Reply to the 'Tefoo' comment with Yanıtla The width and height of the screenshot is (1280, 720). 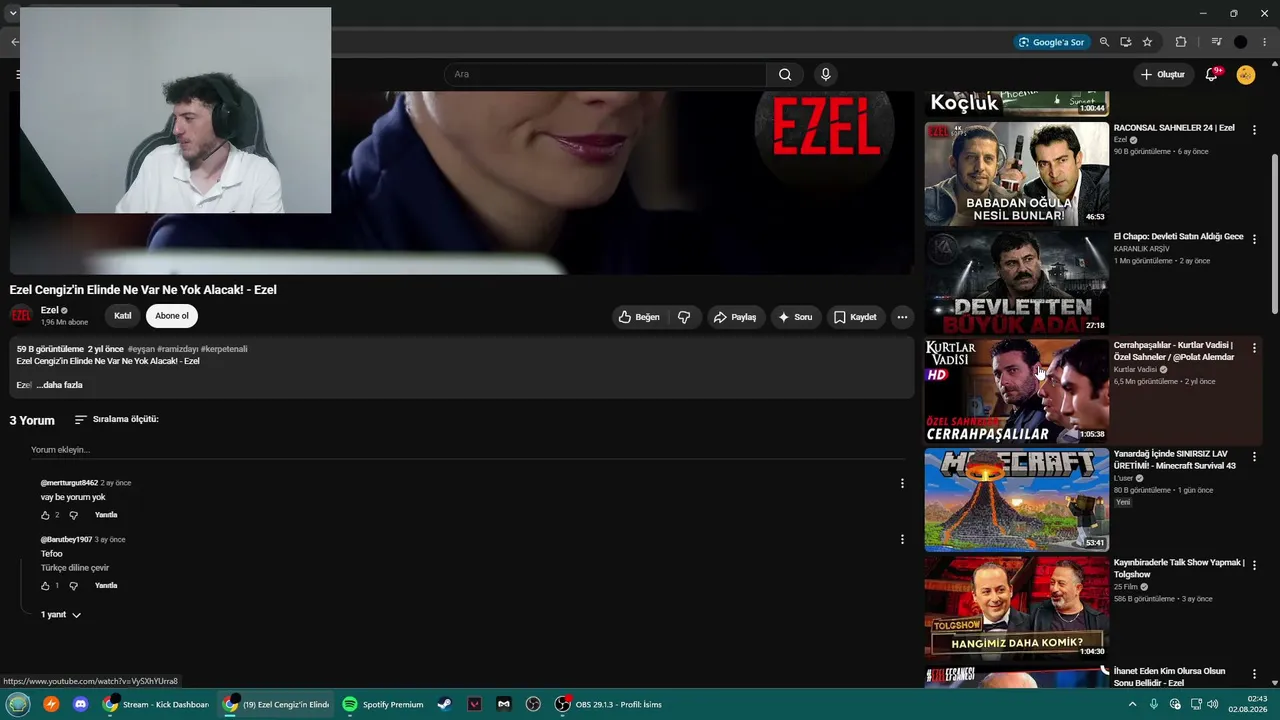point(106,586)
